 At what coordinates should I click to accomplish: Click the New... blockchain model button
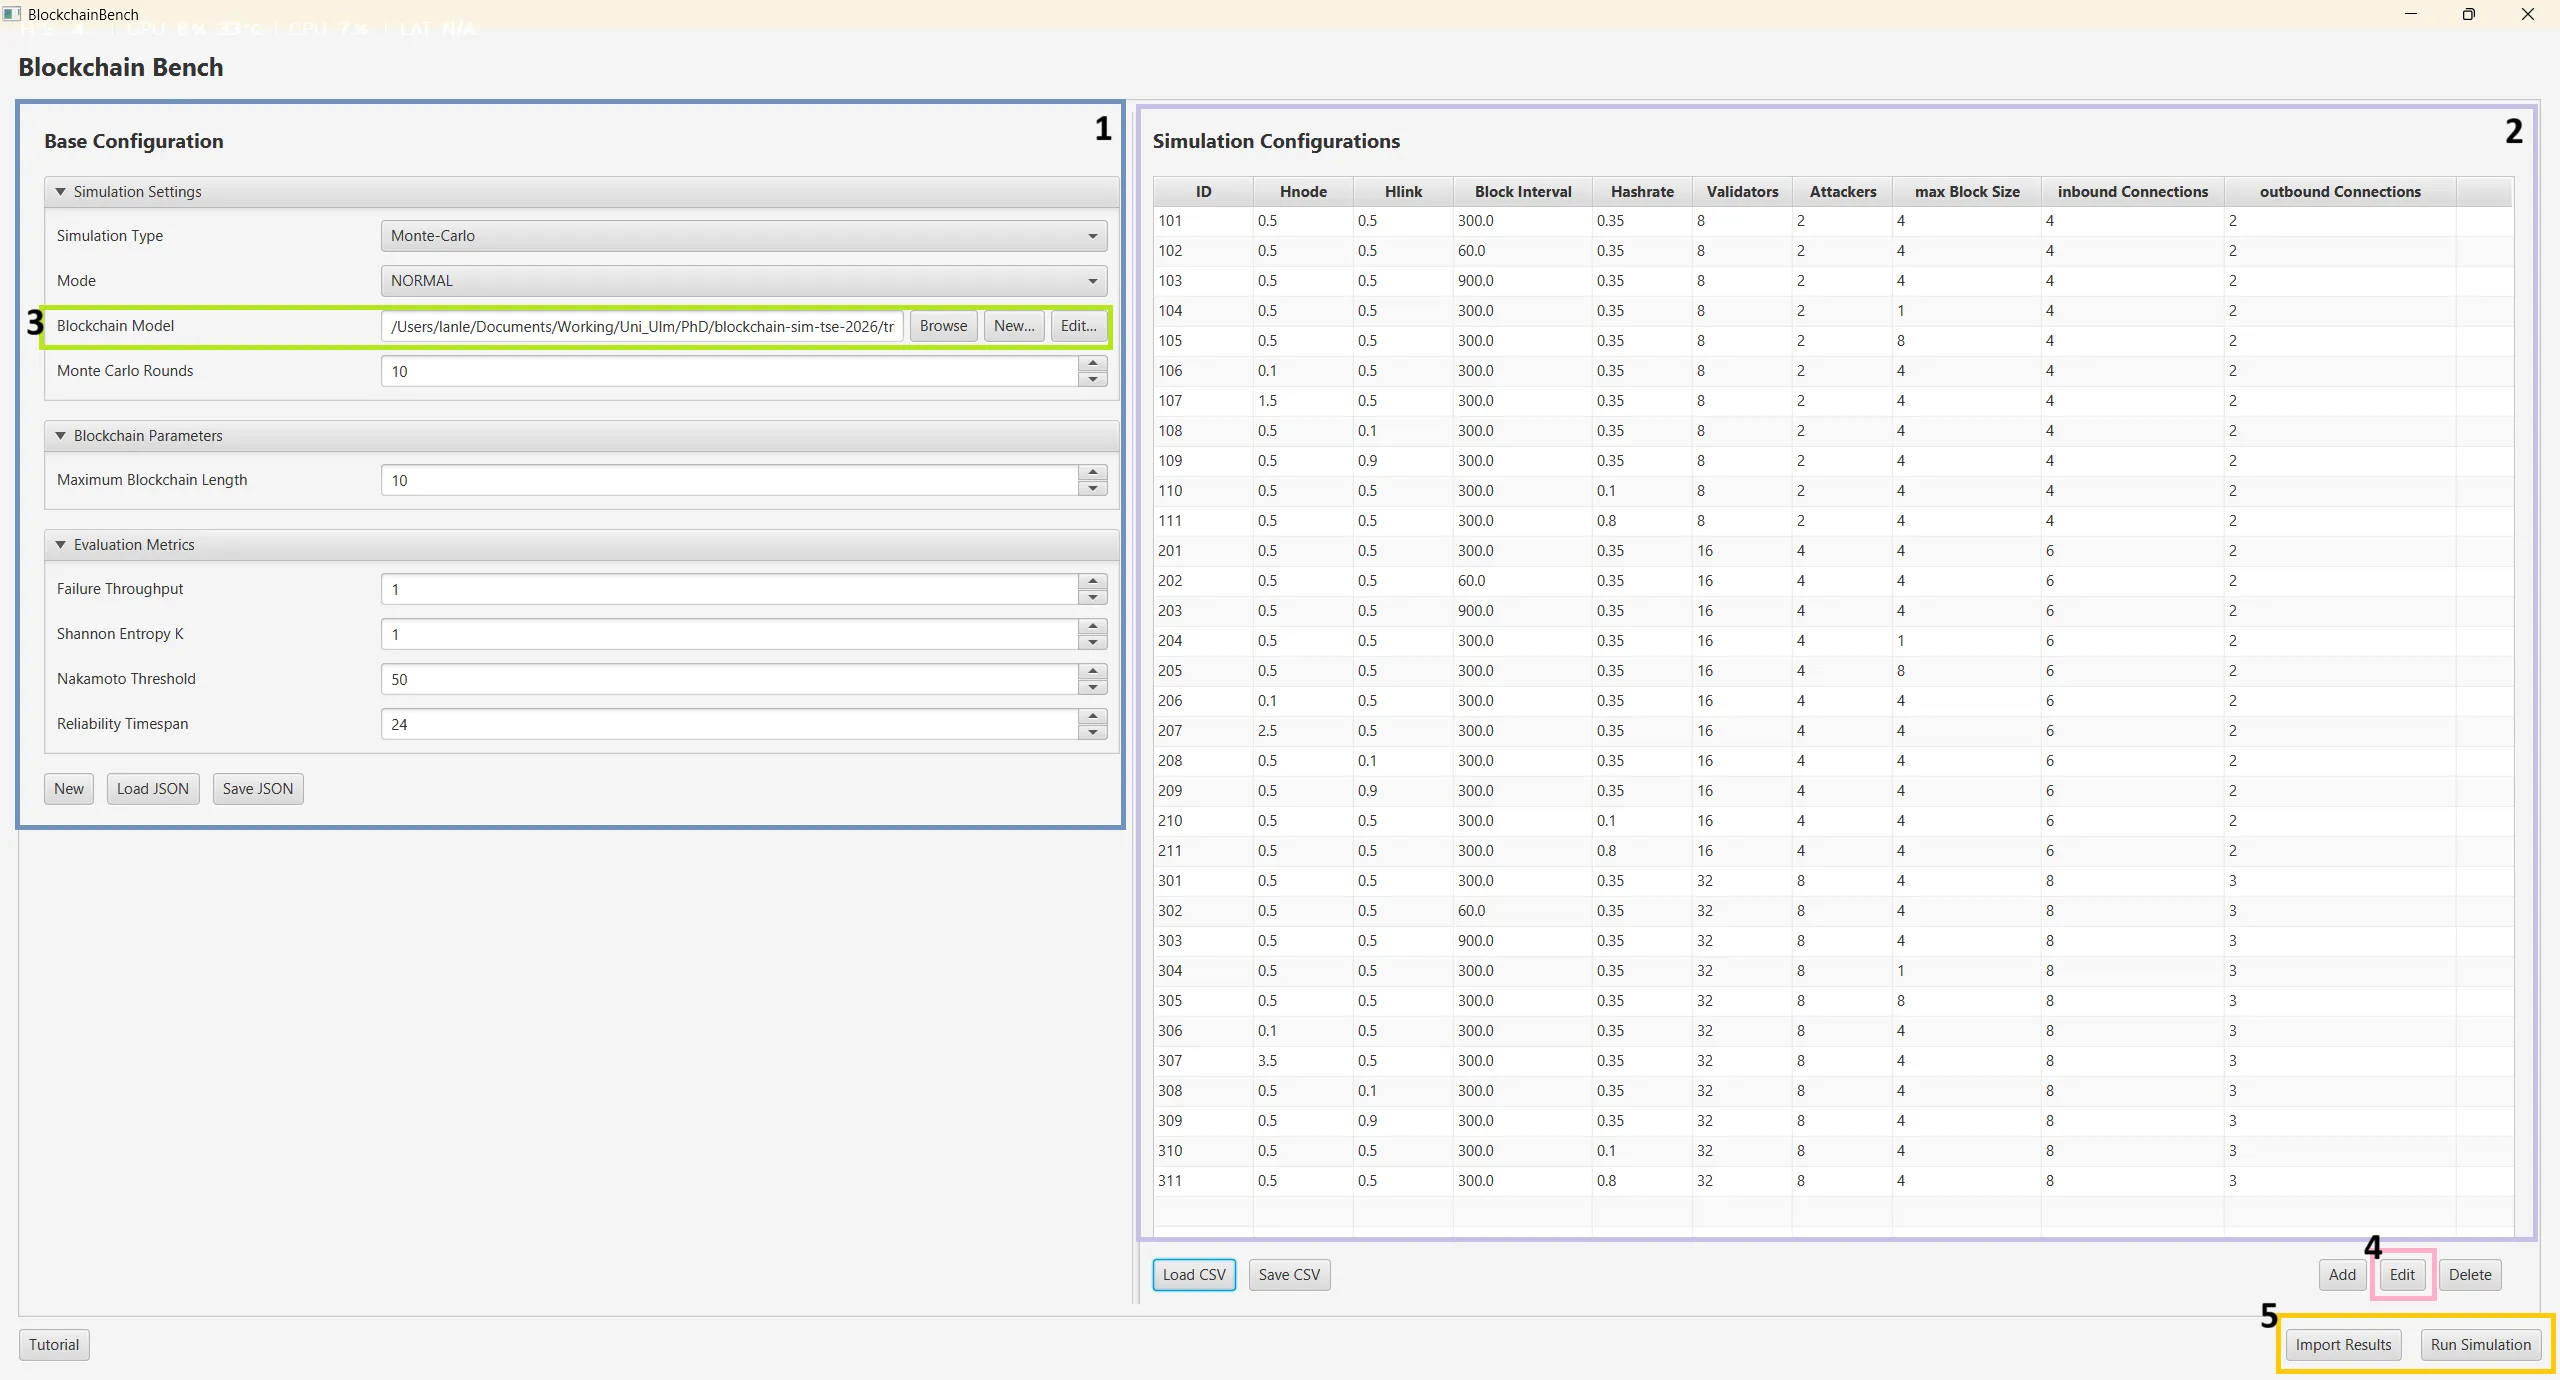pyautogui.click(x=1014, y=326)
